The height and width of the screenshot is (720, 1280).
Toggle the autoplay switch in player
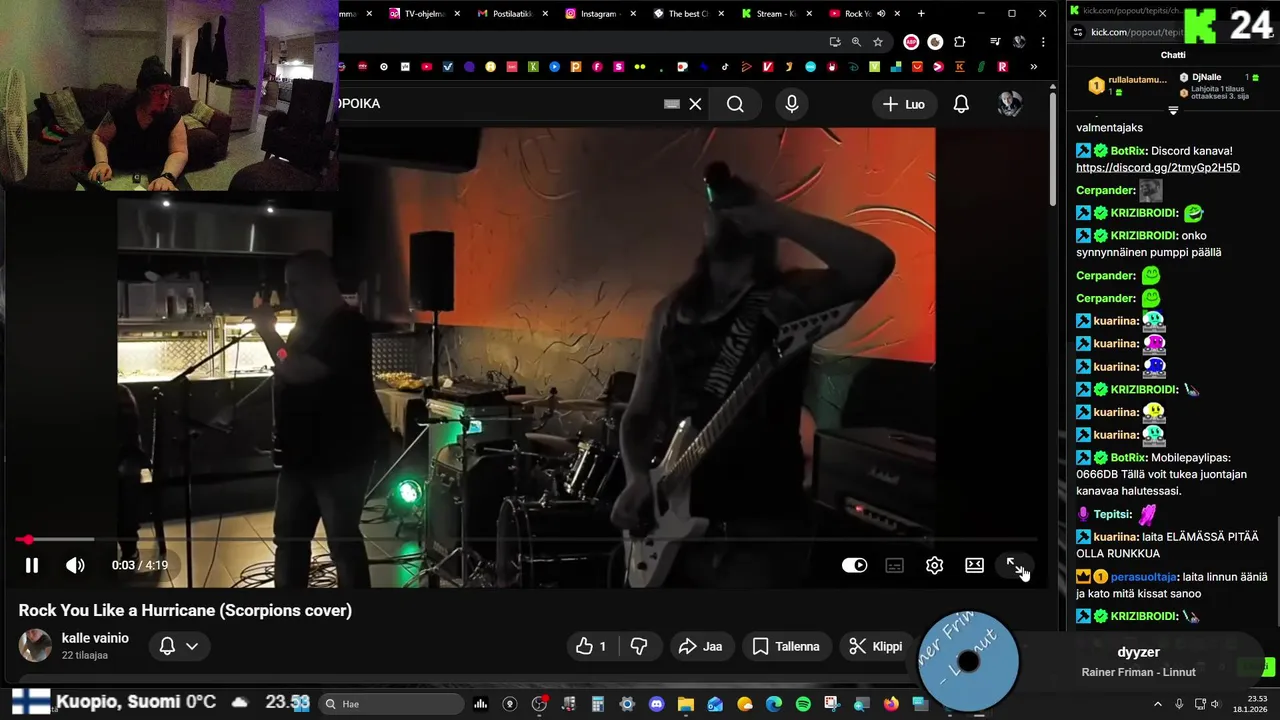tap(854, 565)
